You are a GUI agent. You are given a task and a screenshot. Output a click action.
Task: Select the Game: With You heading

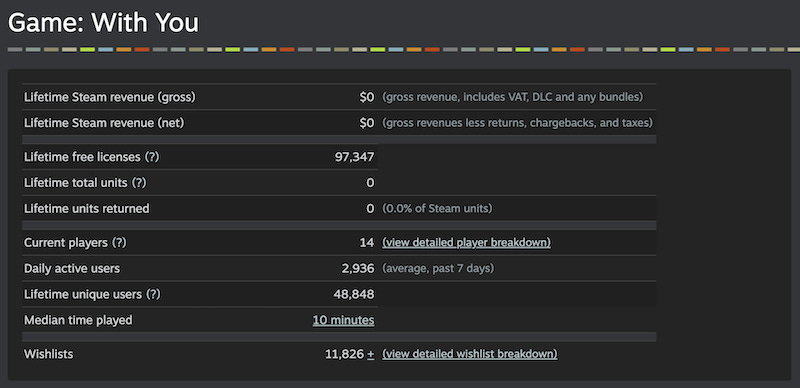click(104, 23)
